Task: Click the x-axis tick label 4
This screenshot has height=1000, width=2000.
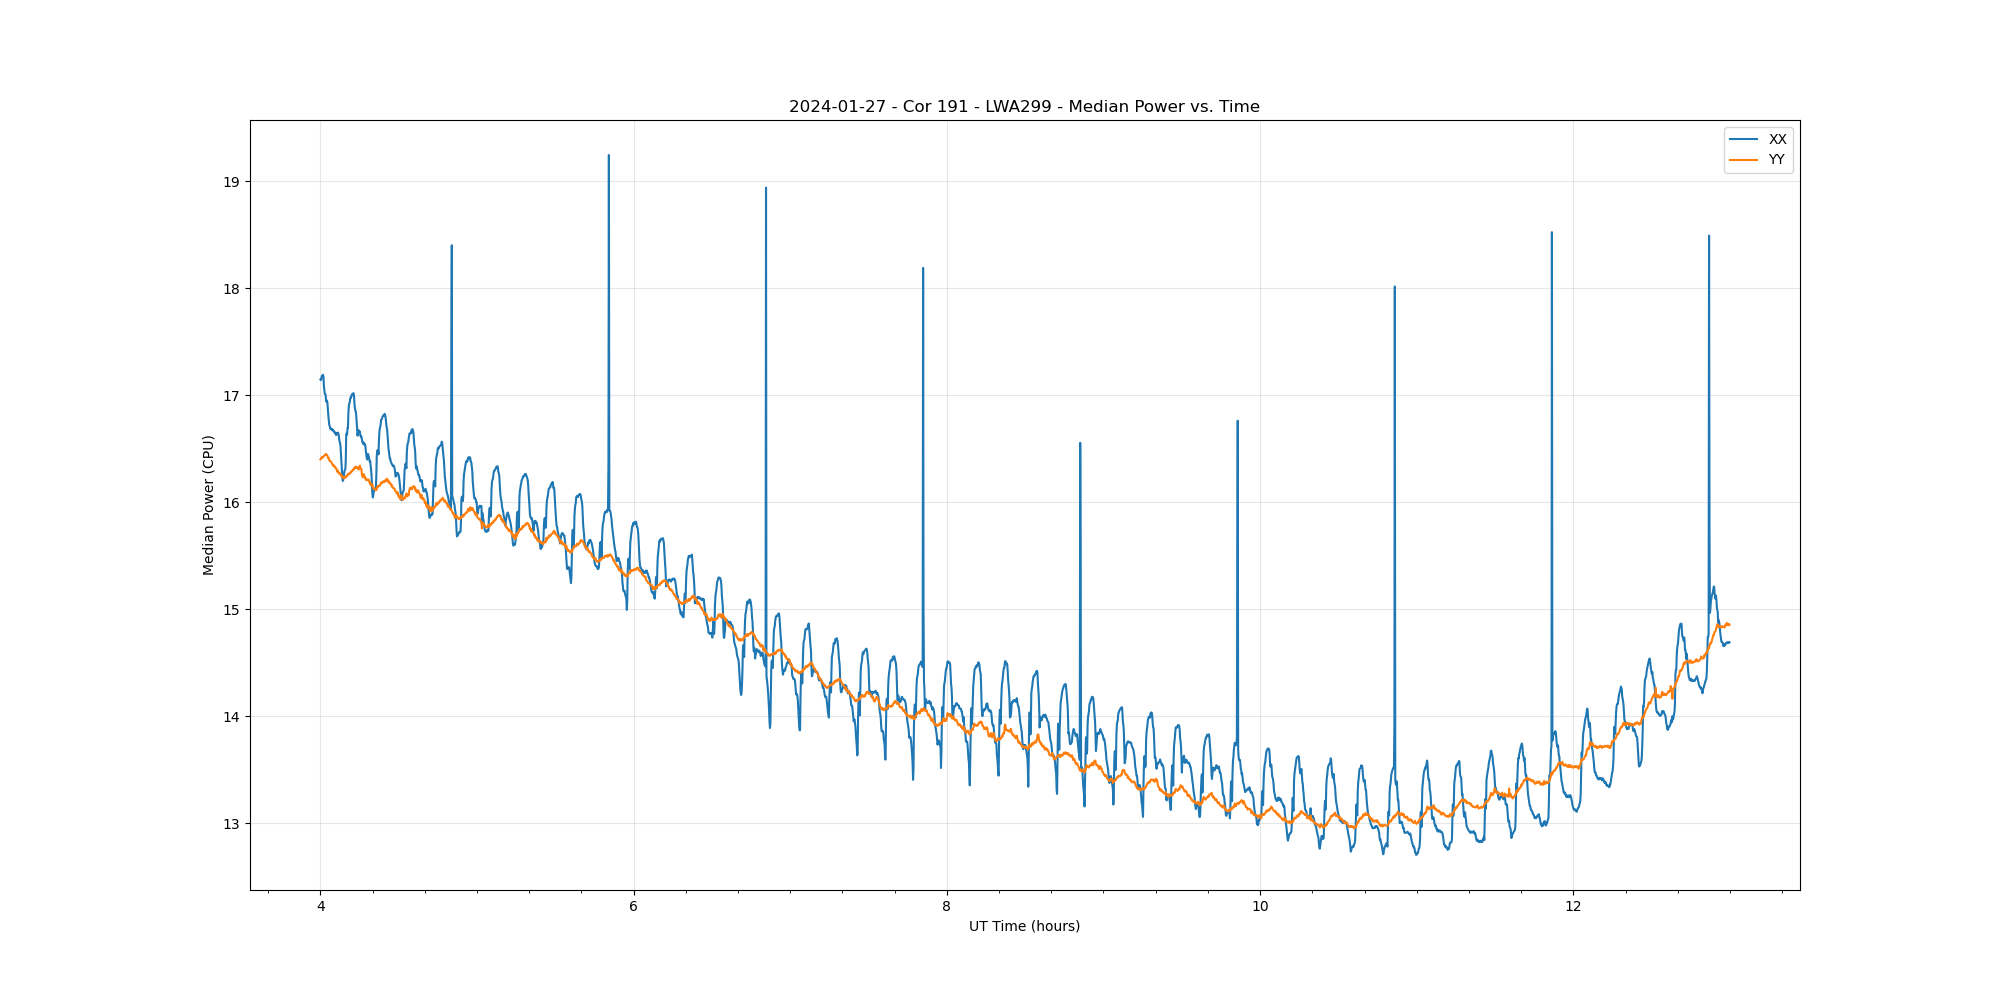Action: [x=321, y=907]
